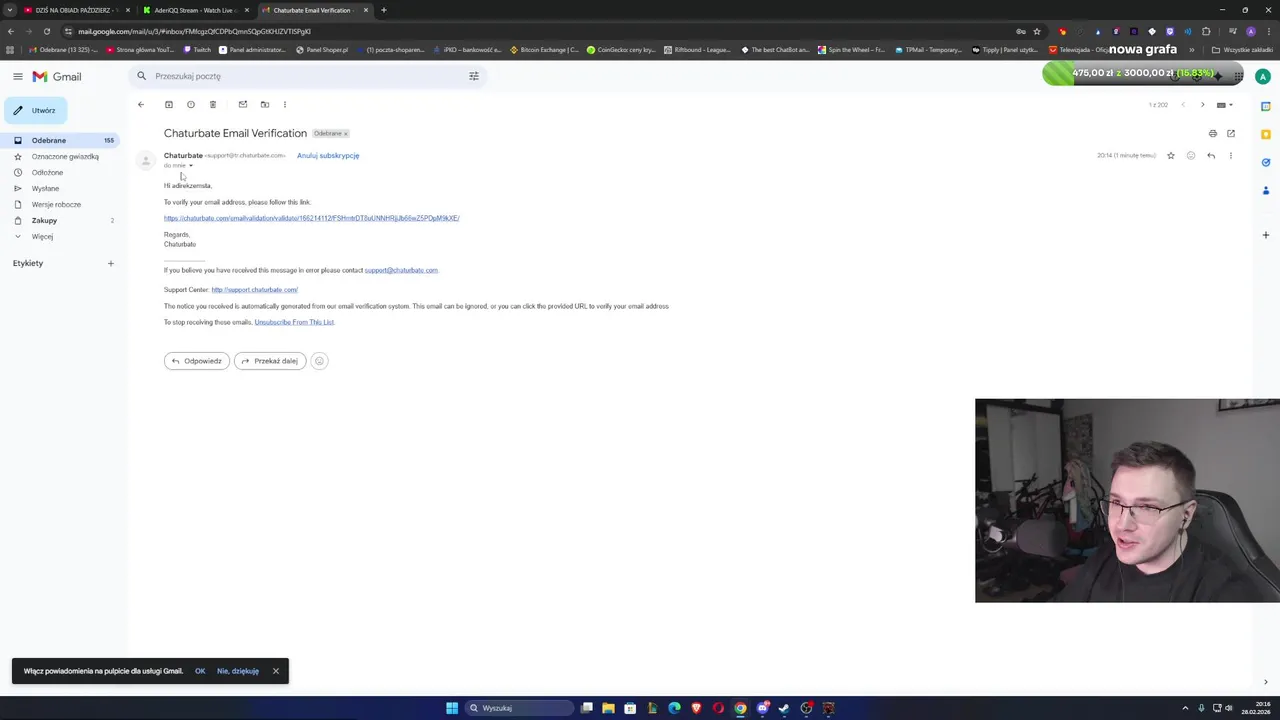
Task: Mark the email as unread
Action: coord(243,104)
